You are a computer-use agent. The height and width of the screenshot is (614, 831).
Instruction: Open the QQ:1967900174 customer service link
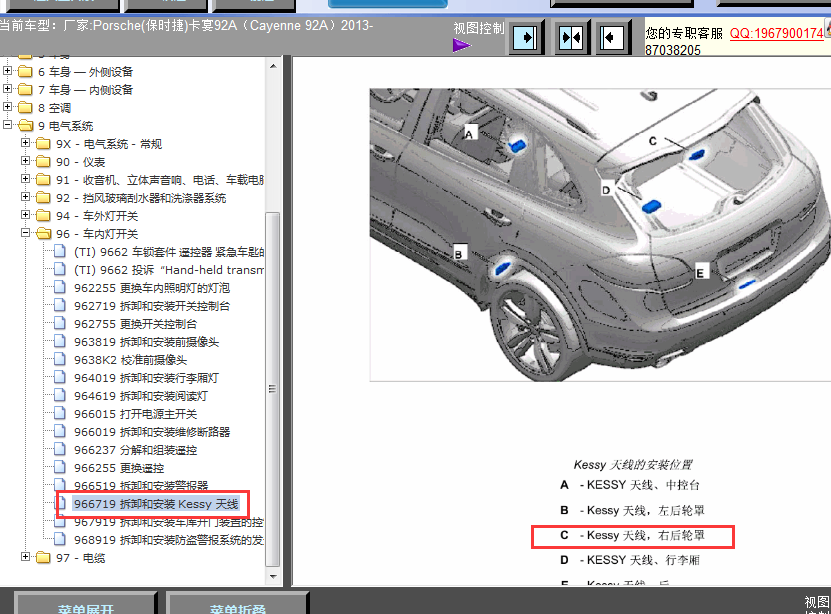(x=776, y=33)
